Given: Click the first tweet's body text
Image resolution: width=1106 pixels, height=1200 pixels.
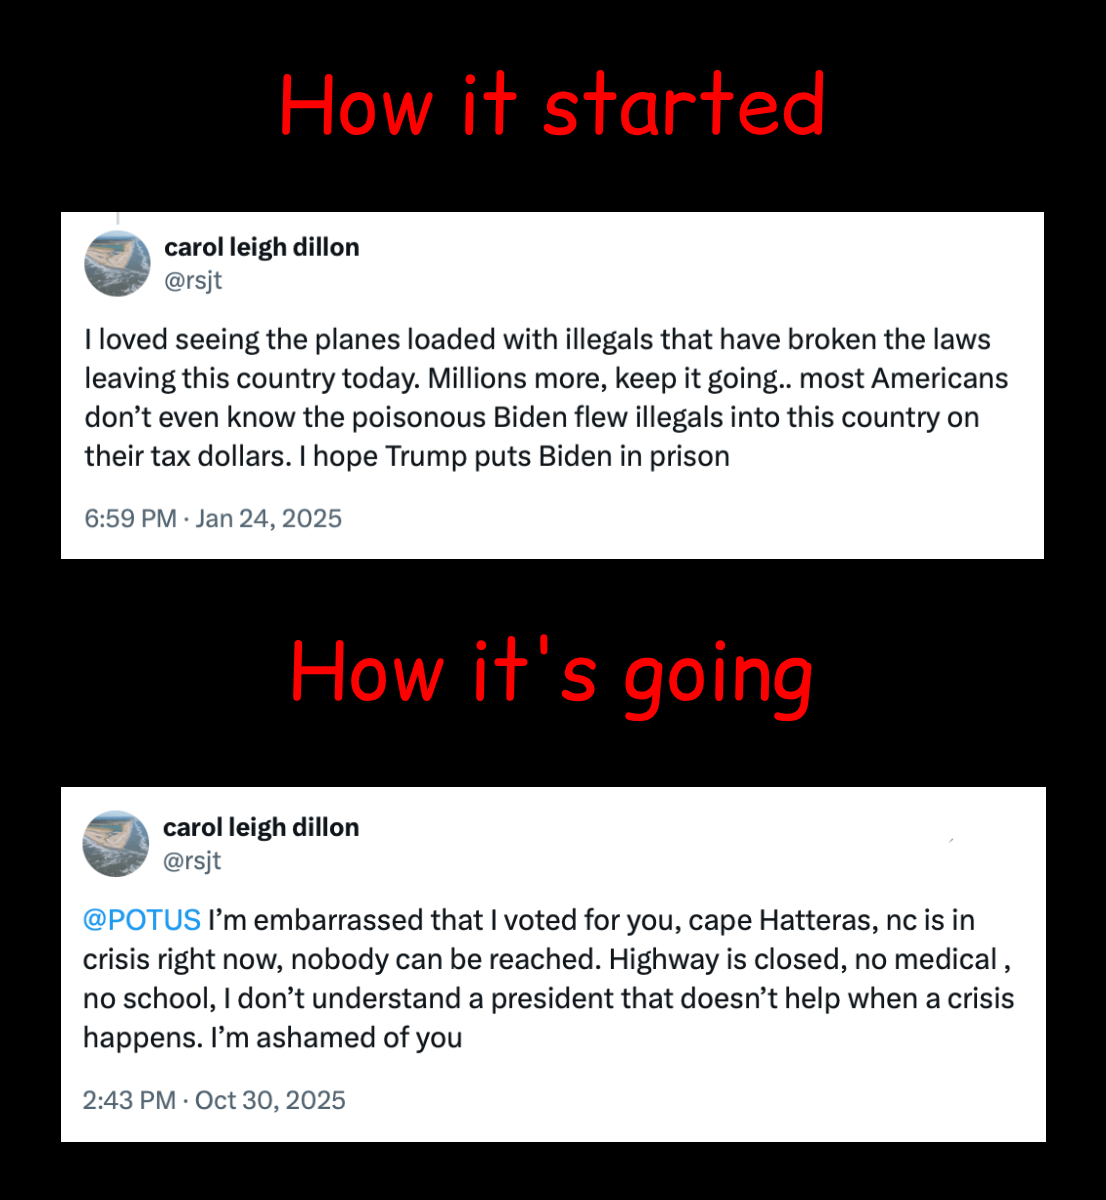Looking at the screenshot, I should pos(546,398).
